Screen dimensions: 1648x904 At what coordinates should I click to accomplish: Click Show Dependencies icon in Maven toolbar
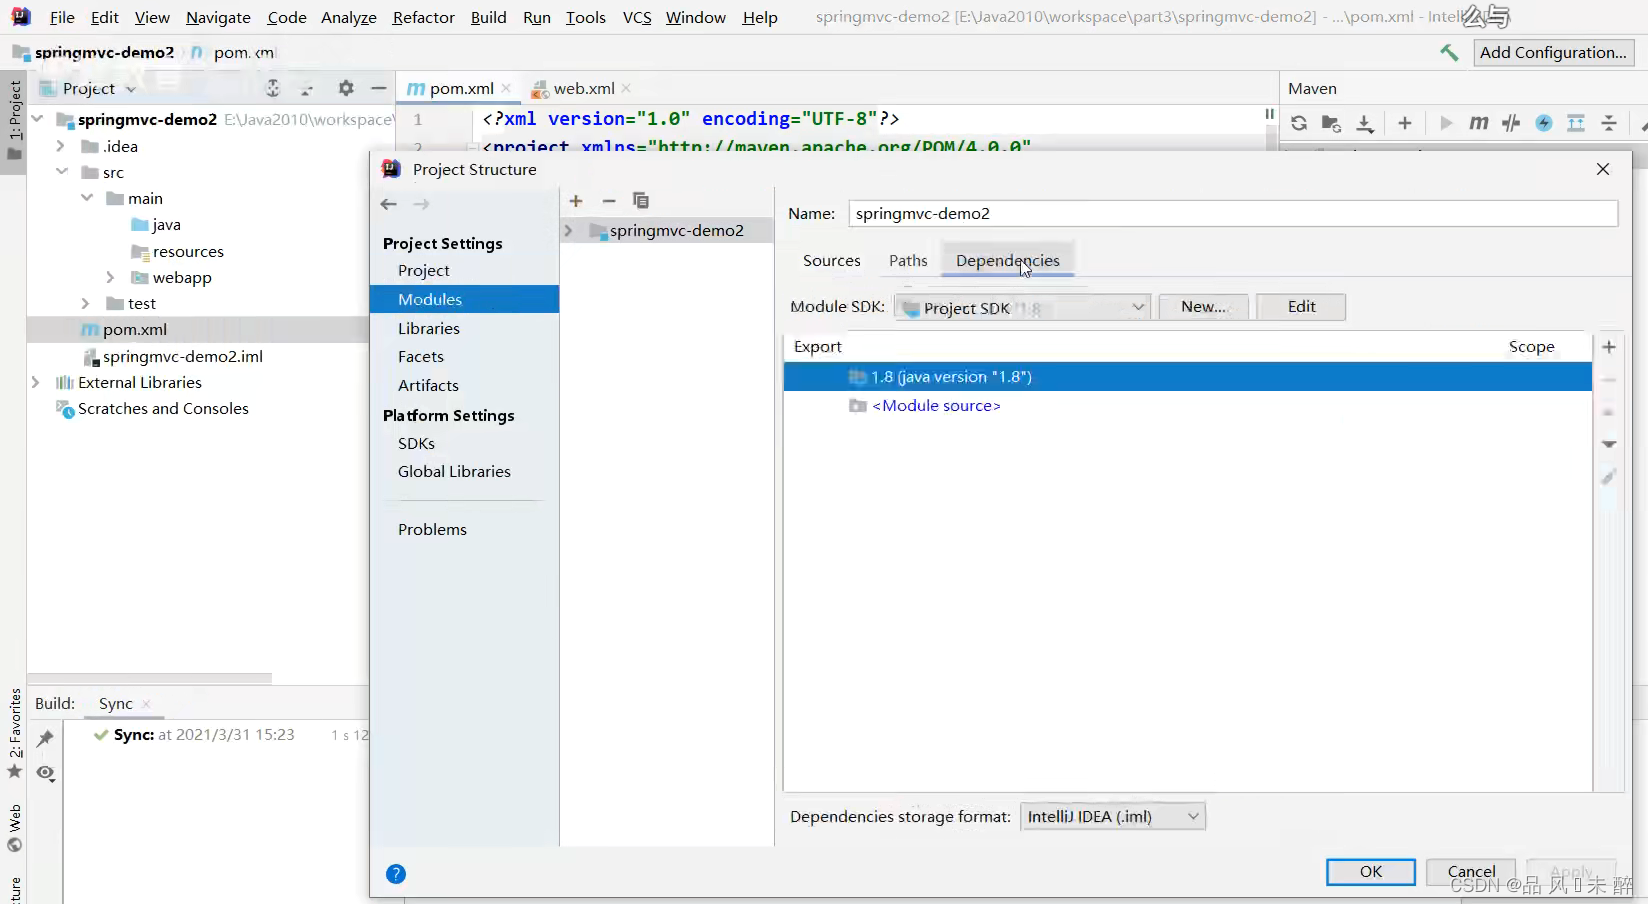[x=1576, y=123]
